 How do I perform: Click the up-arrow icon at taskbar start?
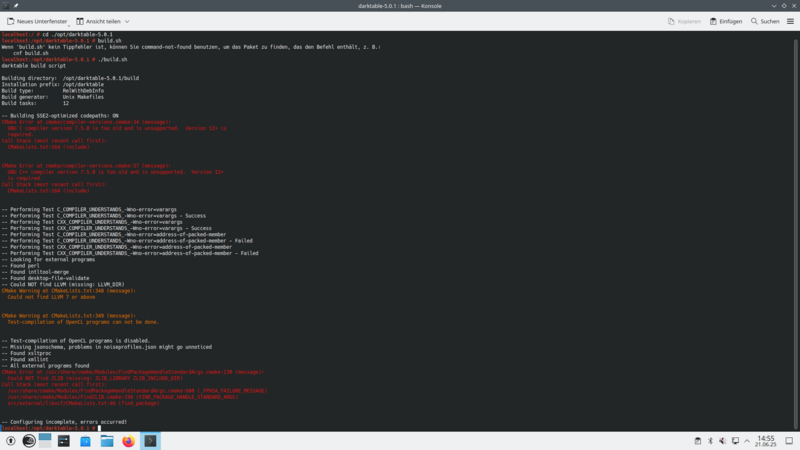click(11, 441)
